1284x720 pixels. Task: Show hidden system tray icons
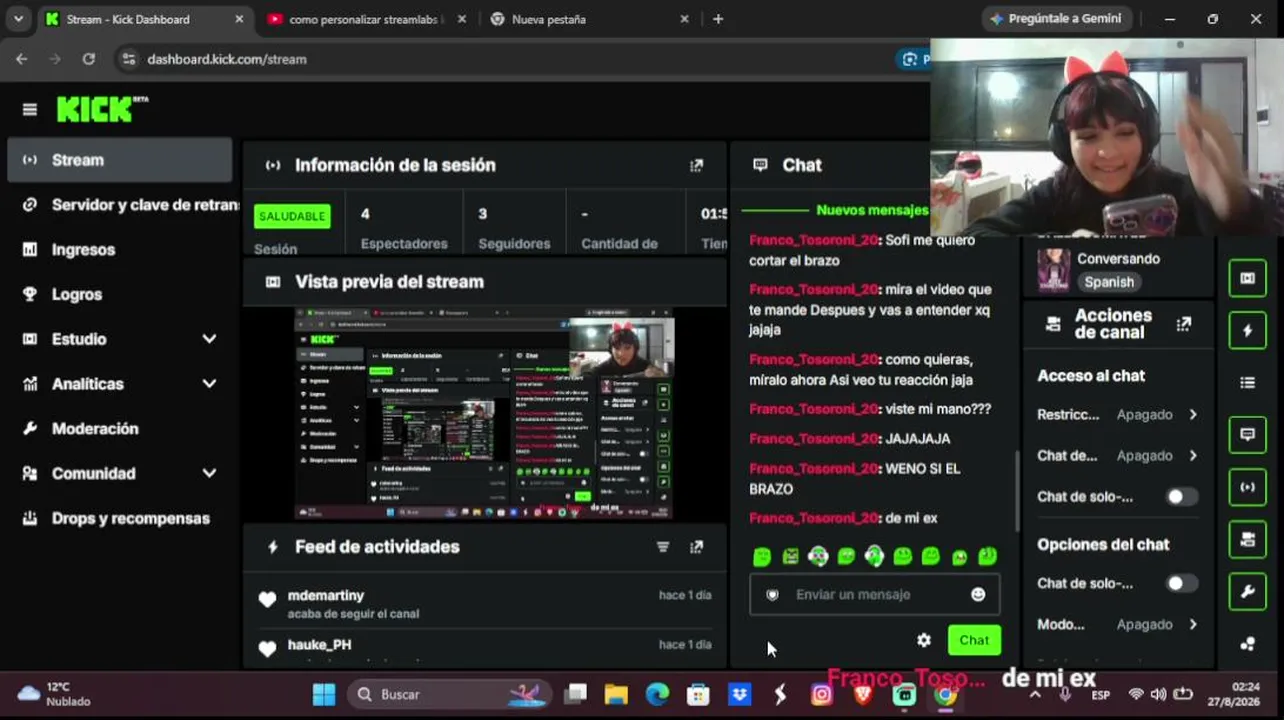[1035, 694]
